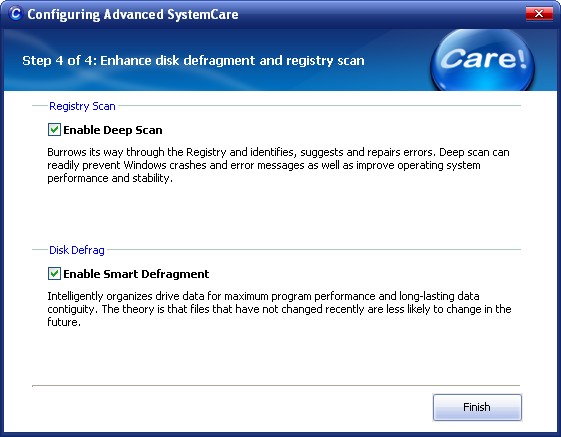Click the Advanced SystemCare title bar icon

[x=15, y=14]
